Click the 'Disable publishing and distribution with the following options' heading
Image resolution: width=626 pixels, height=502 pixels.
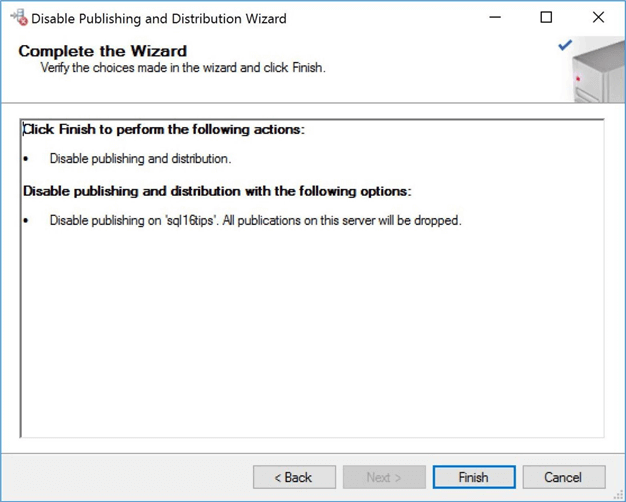point(217,191)
